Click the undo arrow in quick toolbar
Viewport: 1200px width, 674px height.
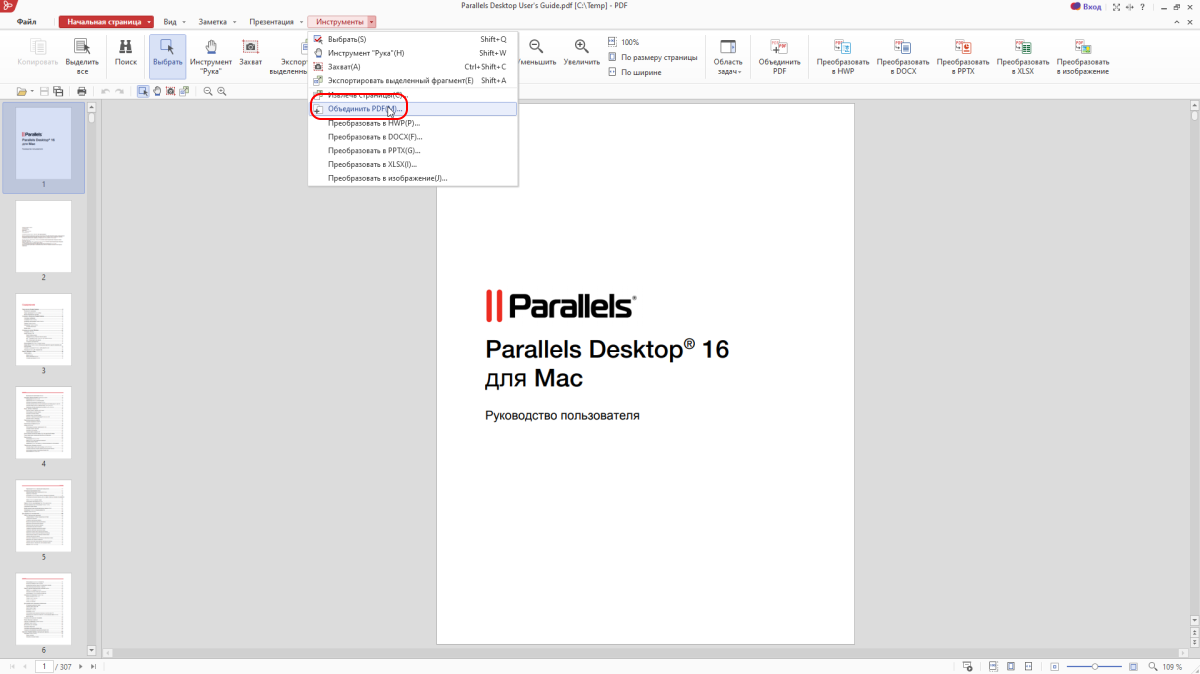(x=105, y=92)
